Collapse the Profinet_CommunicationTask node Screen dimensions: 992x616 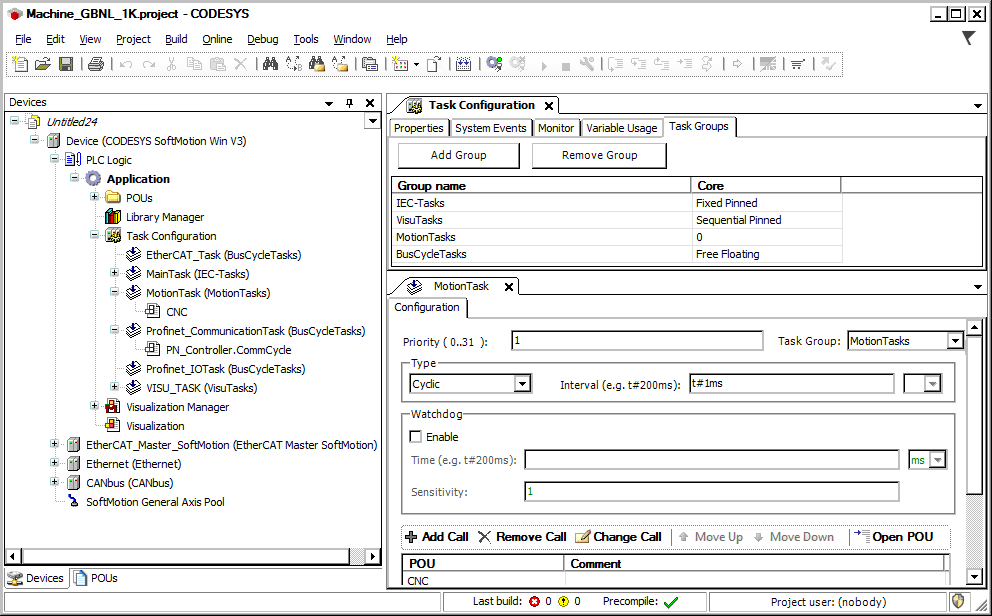(x=114, y=330)
